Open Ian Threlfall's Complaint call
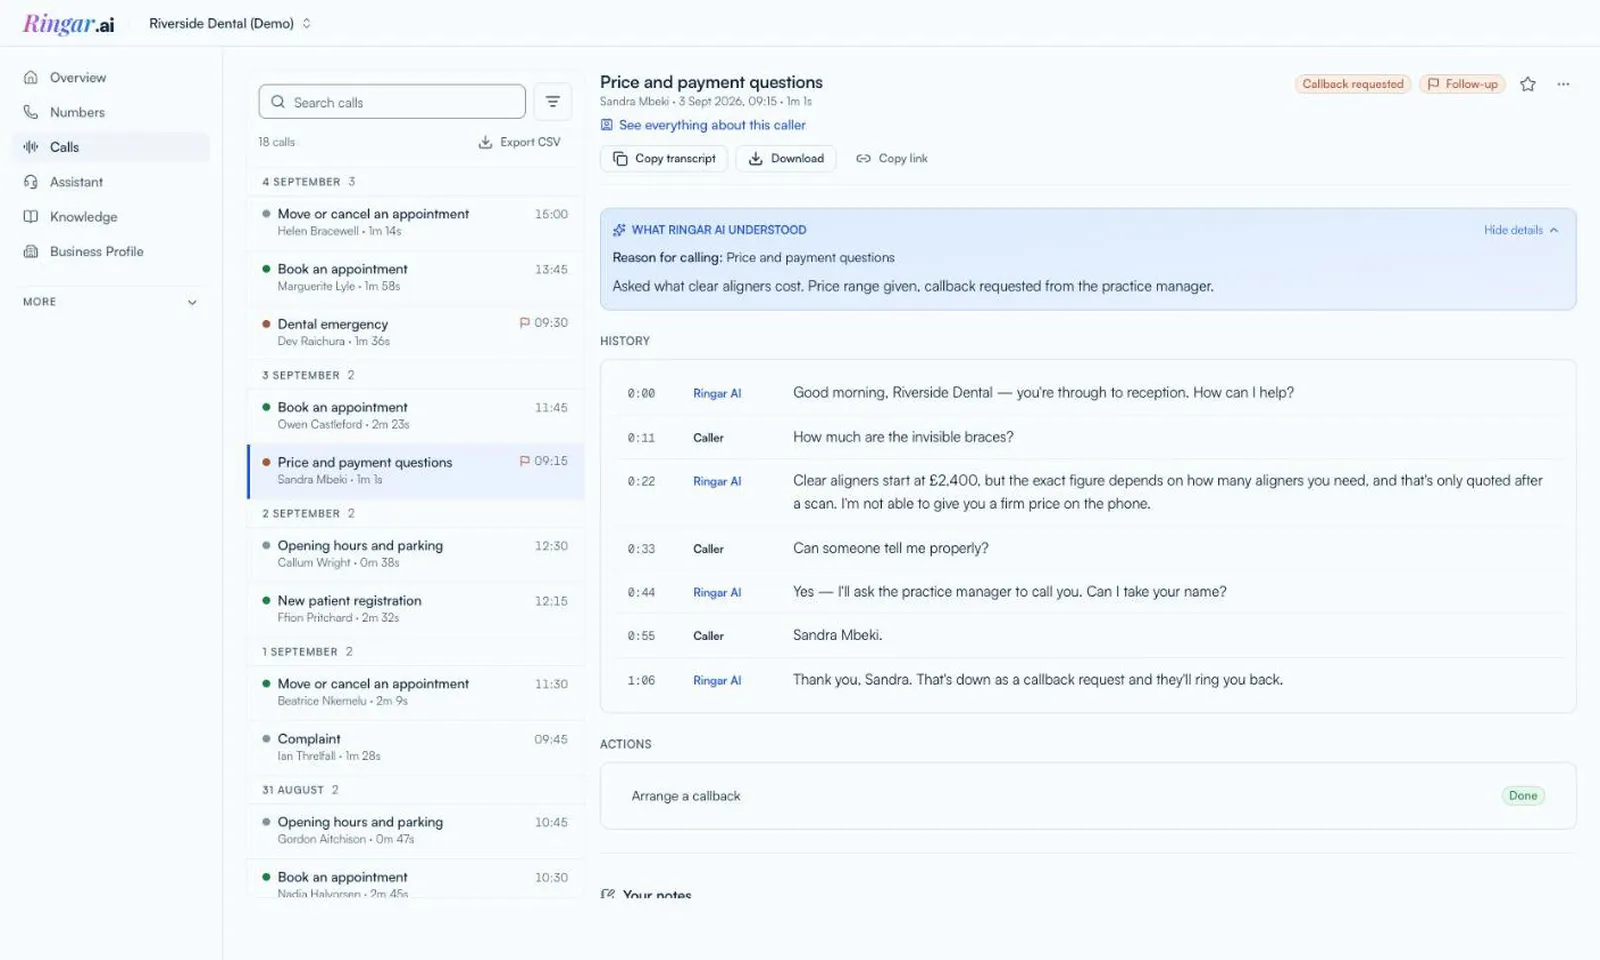Viewport: 1600px width, 960px height. point(416,746)
